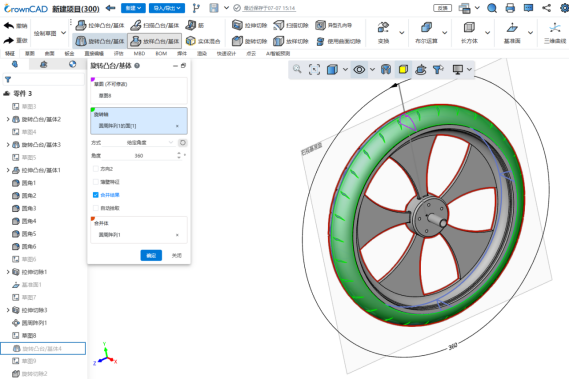
Task: Select the 拉伸凸台/基体 extrude boss tool
Action: click(x=100, y=25)
